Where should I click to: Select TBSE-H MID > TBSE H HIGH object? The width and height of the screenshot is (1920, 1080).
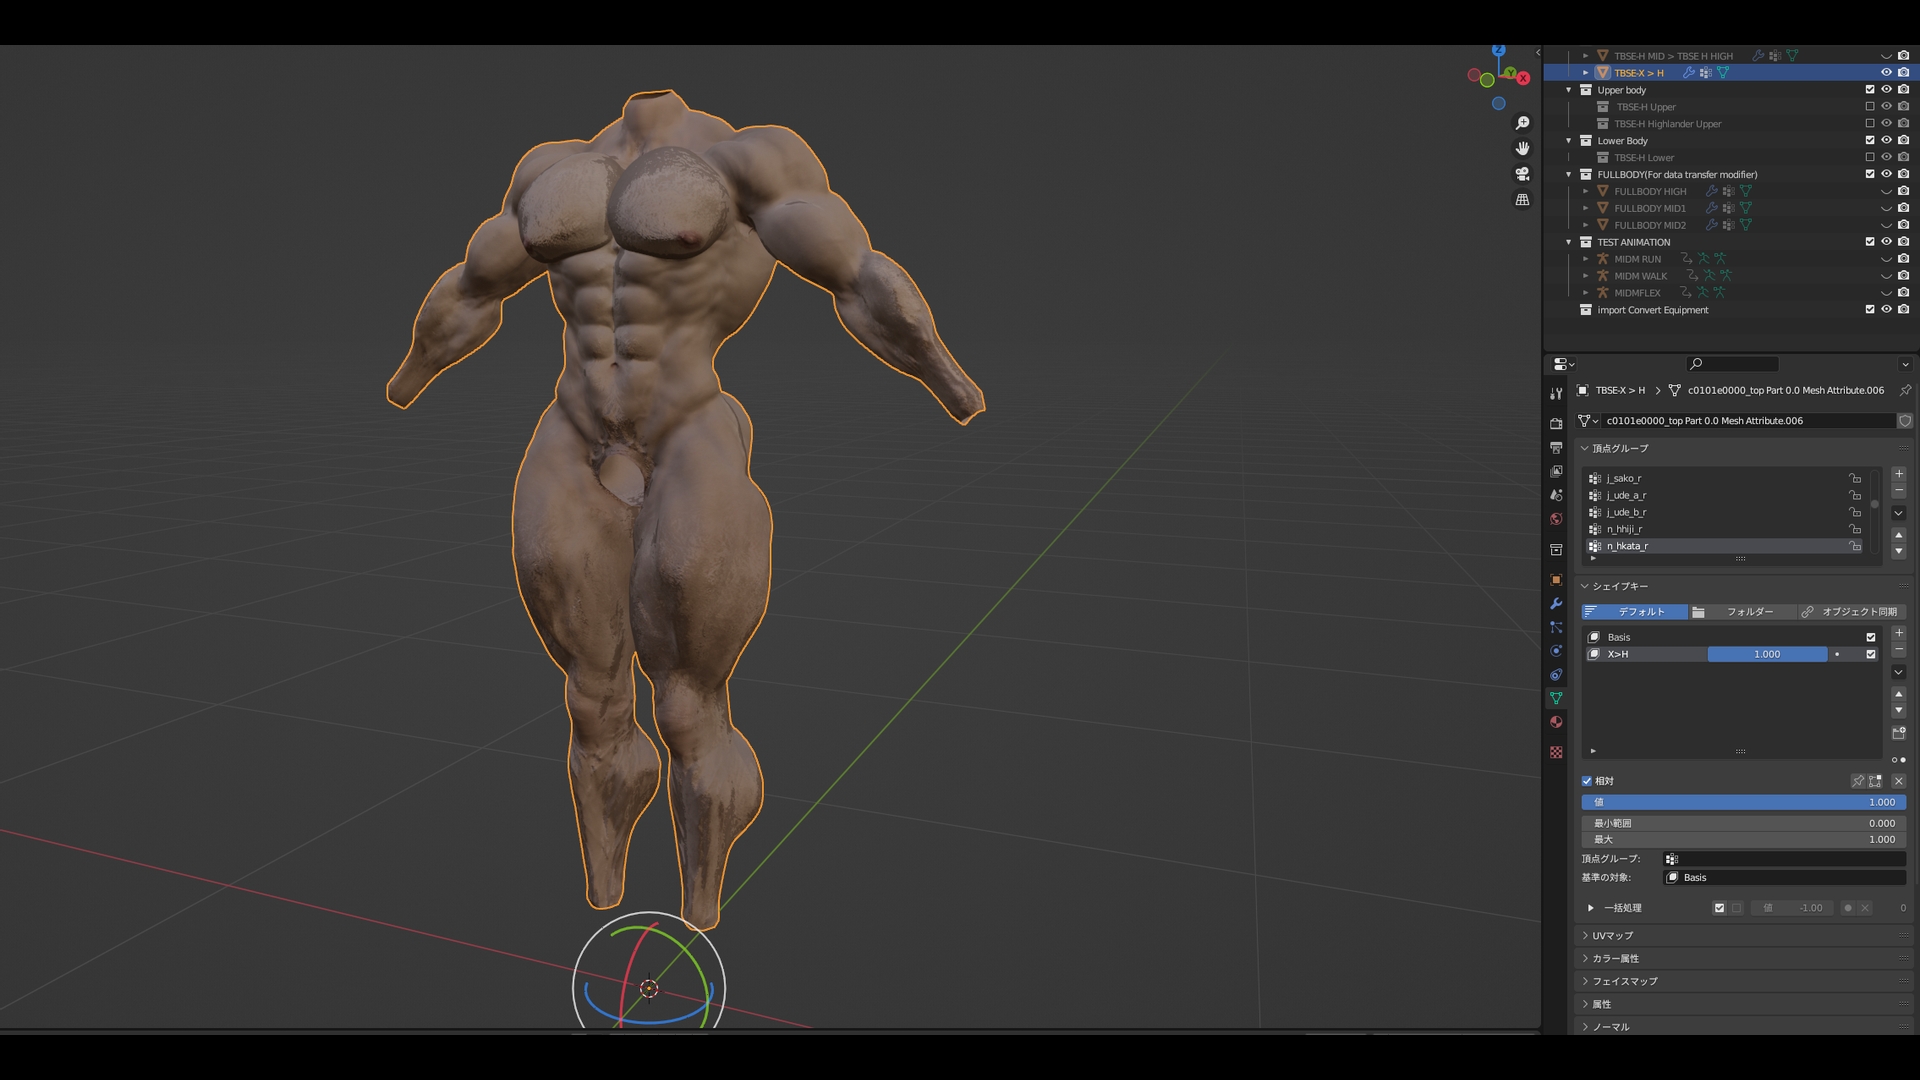point(1673,56)
